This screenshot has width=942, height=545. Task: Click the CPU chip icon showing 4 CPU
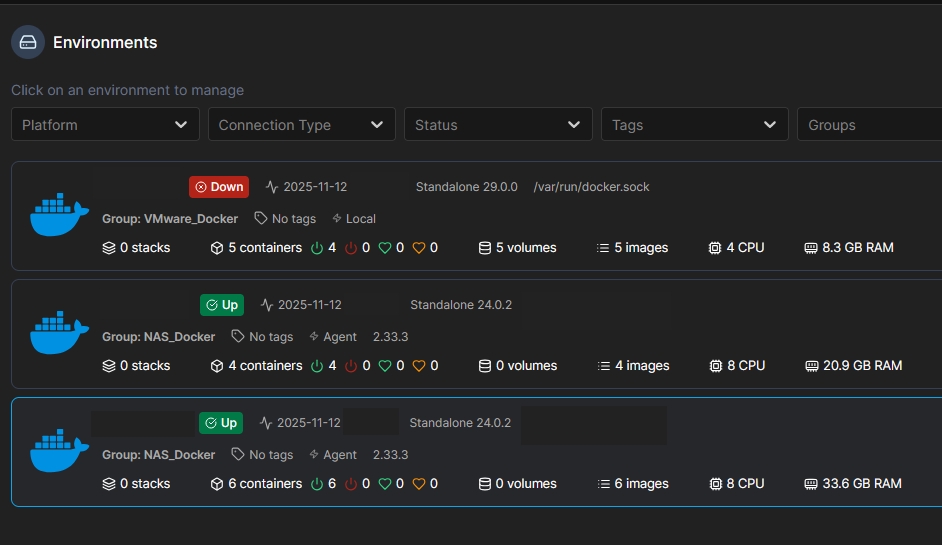click(x=715, y=248)
